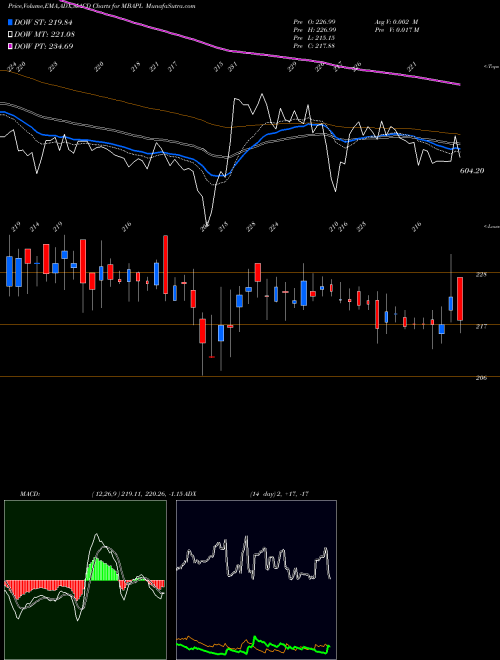Click the thick green line in ADX panel

point(254,647)
